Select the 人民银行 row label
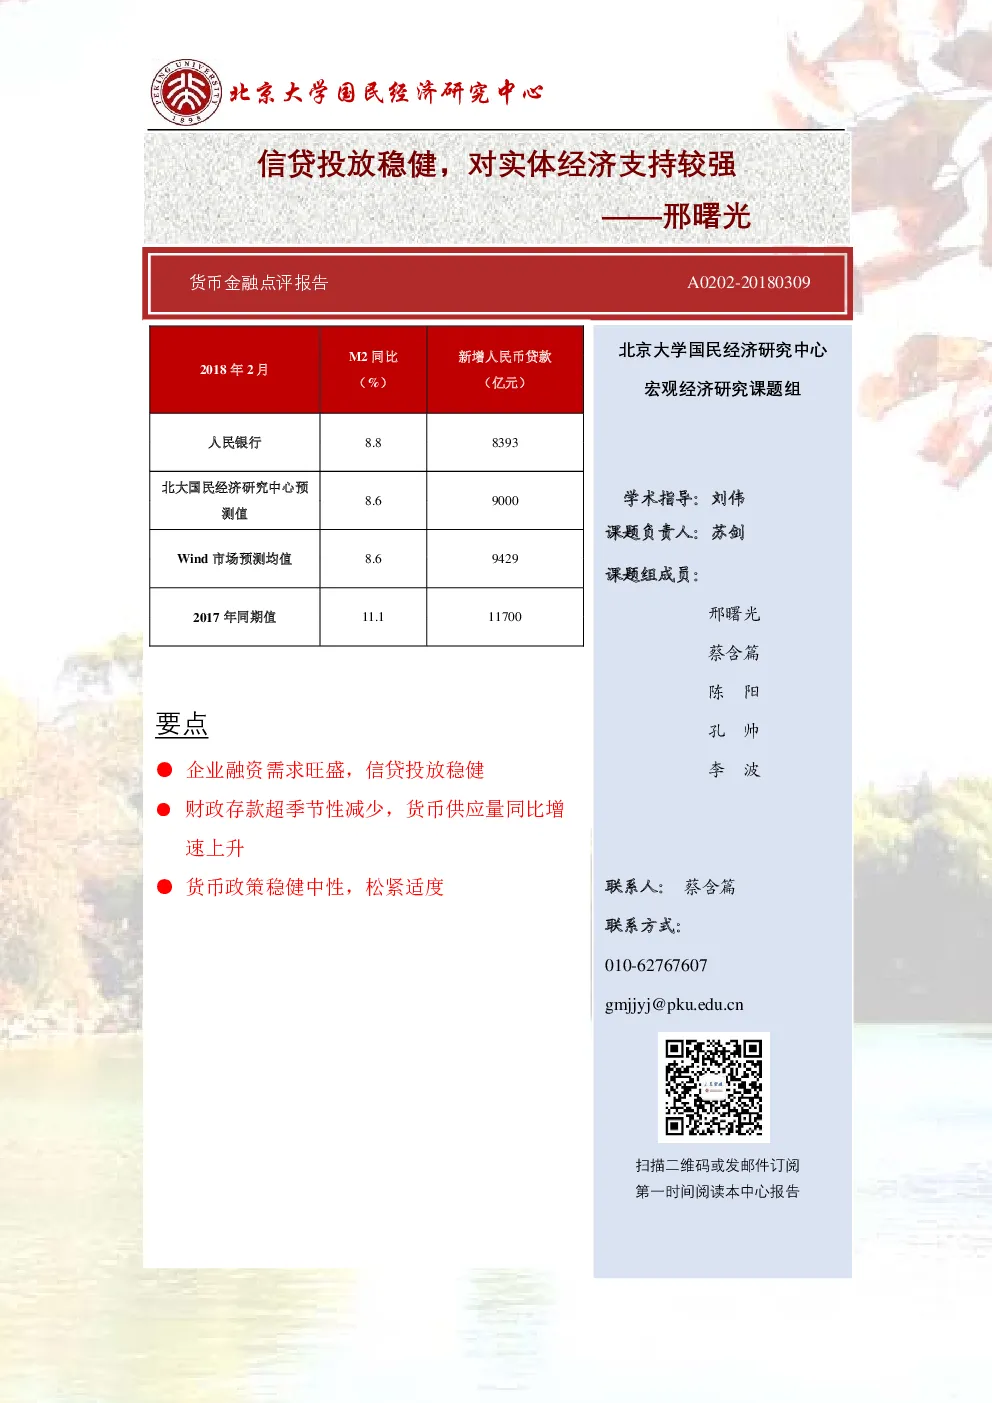Viewport: 992px width, 1403px height. pyautogui.click(x=234, y=442)
